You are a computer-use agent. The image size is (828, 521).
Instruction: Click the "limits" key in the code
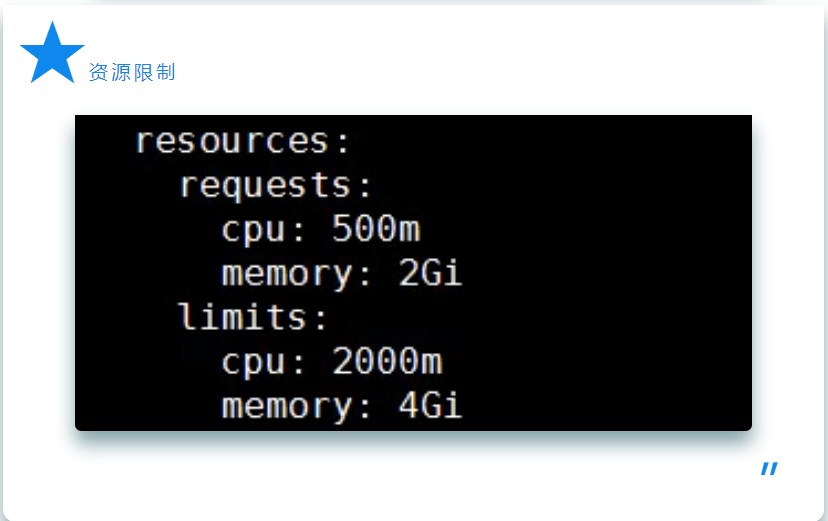tap(243, 317)
